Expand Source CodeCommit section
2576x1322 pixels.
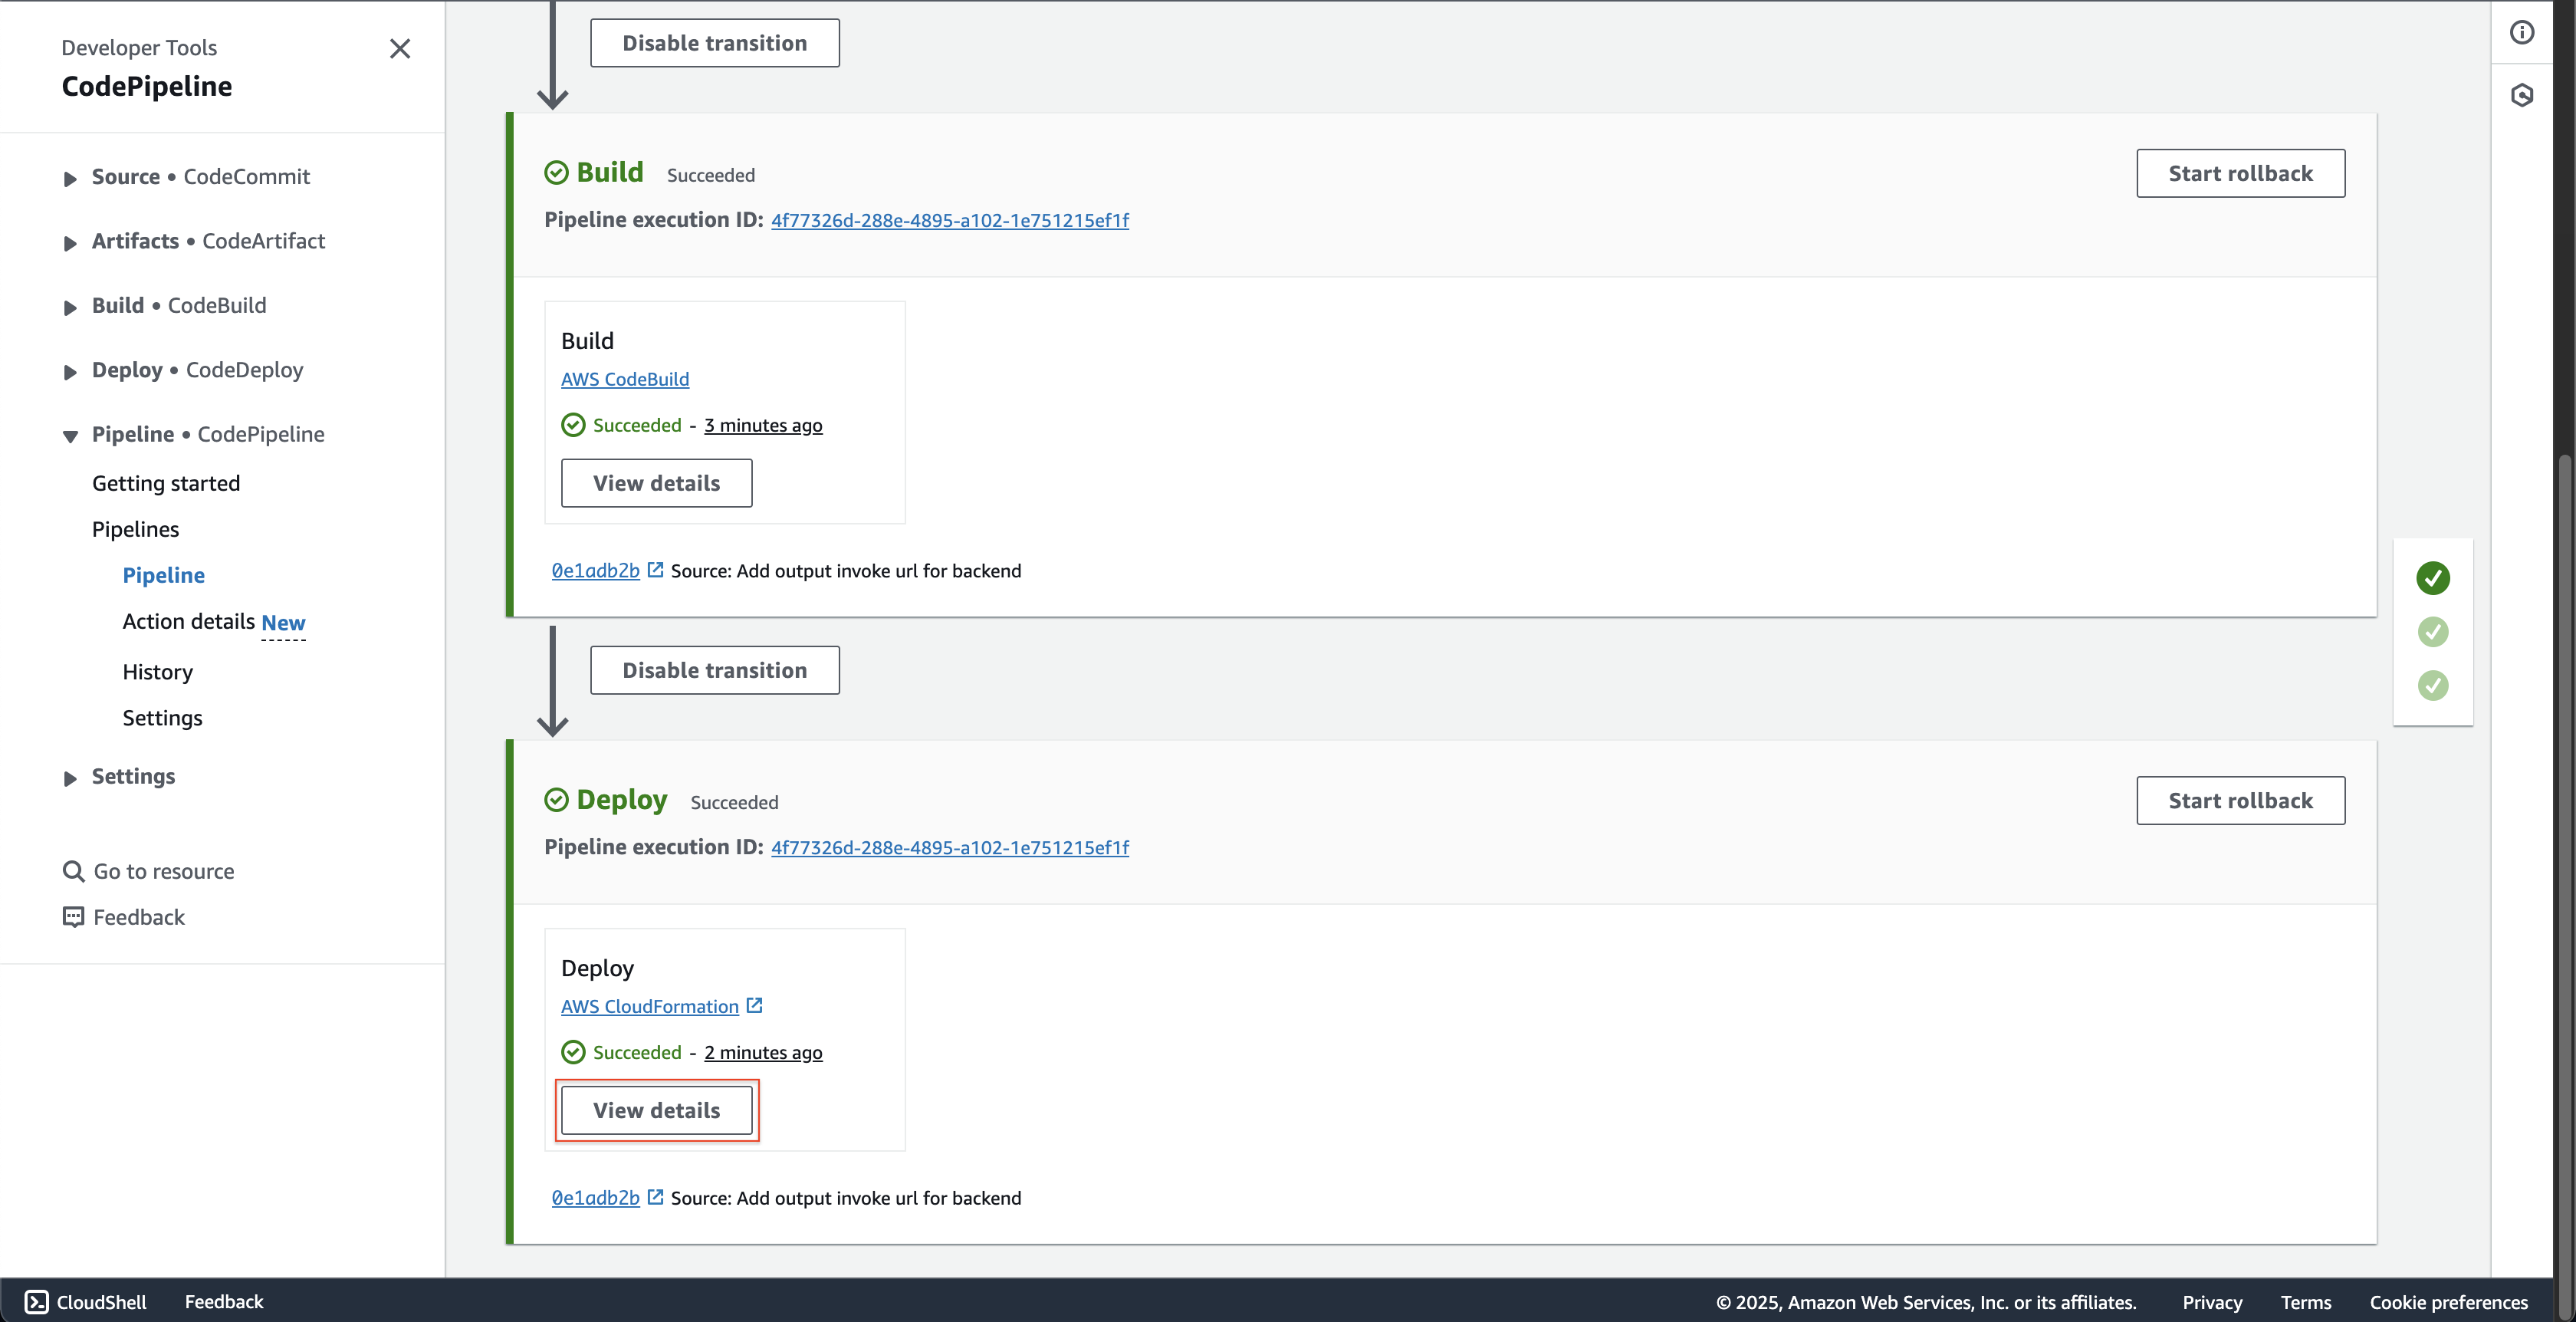pyautogui.click(x=70, y=178)
